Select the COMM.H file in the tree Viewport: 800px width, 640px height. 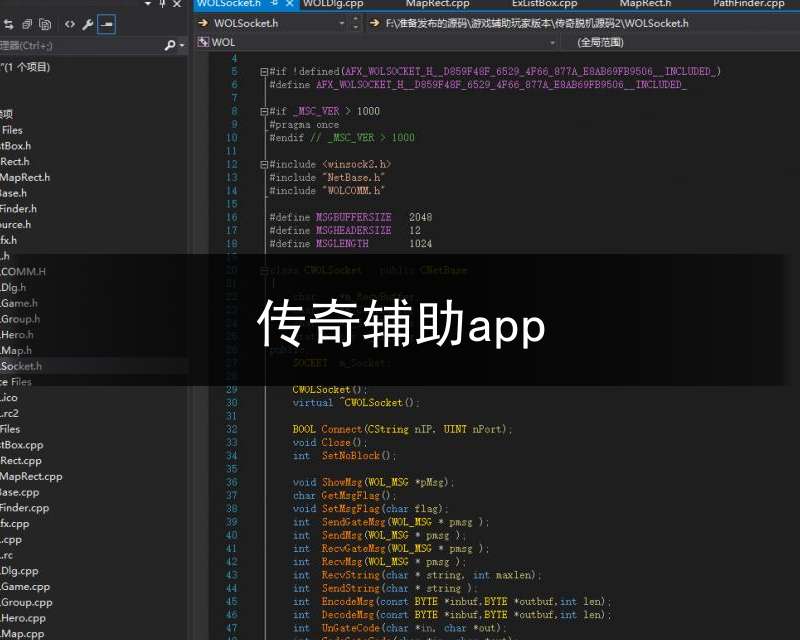[23, 272]
